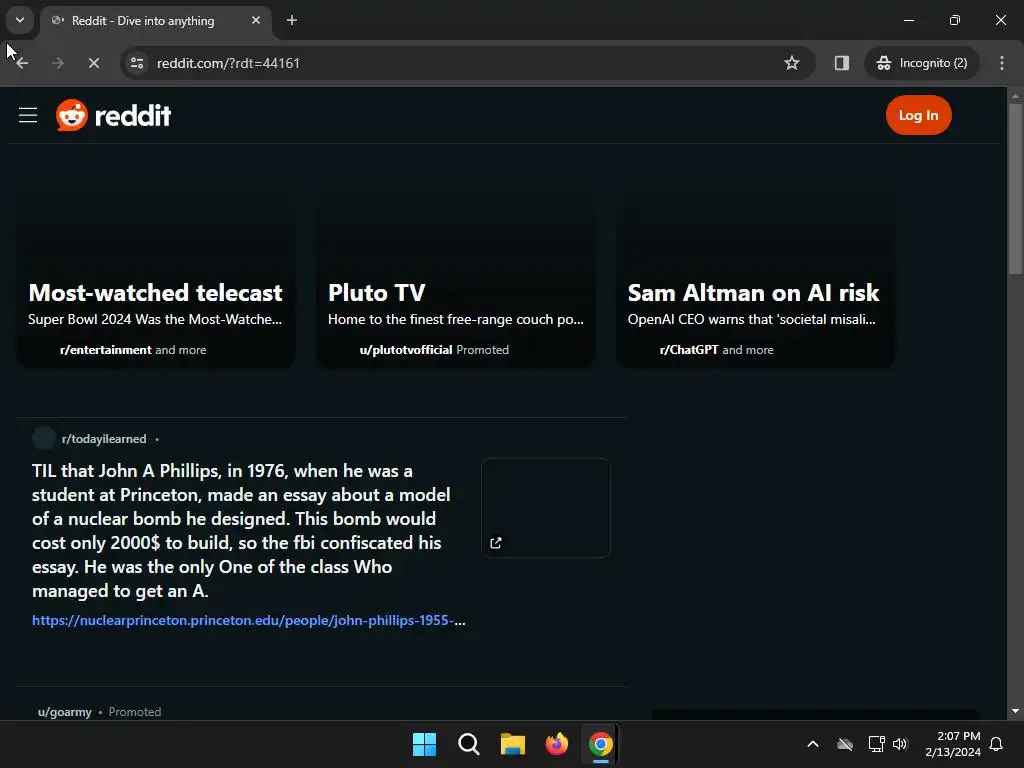Open the r/todayilearned subreddit link

tap(104, 439)
